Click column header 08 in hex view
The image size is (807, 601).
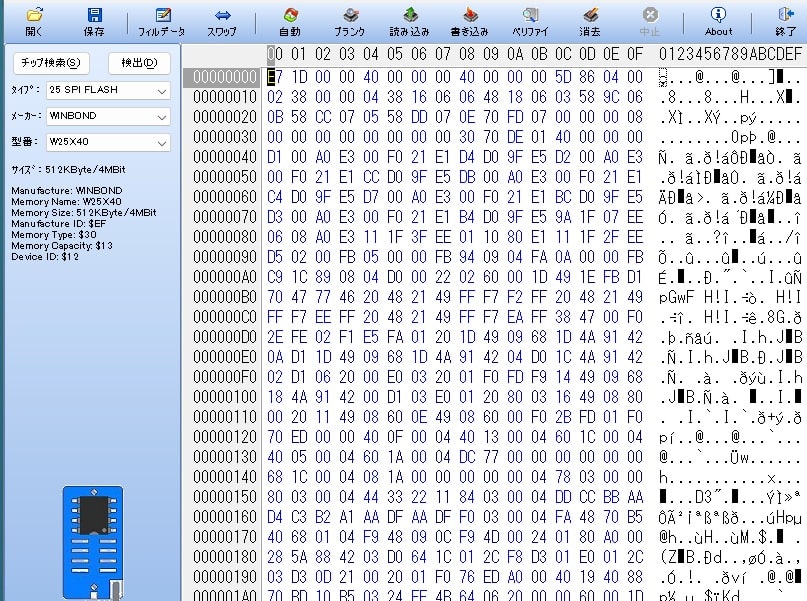(x=467, y=54)
